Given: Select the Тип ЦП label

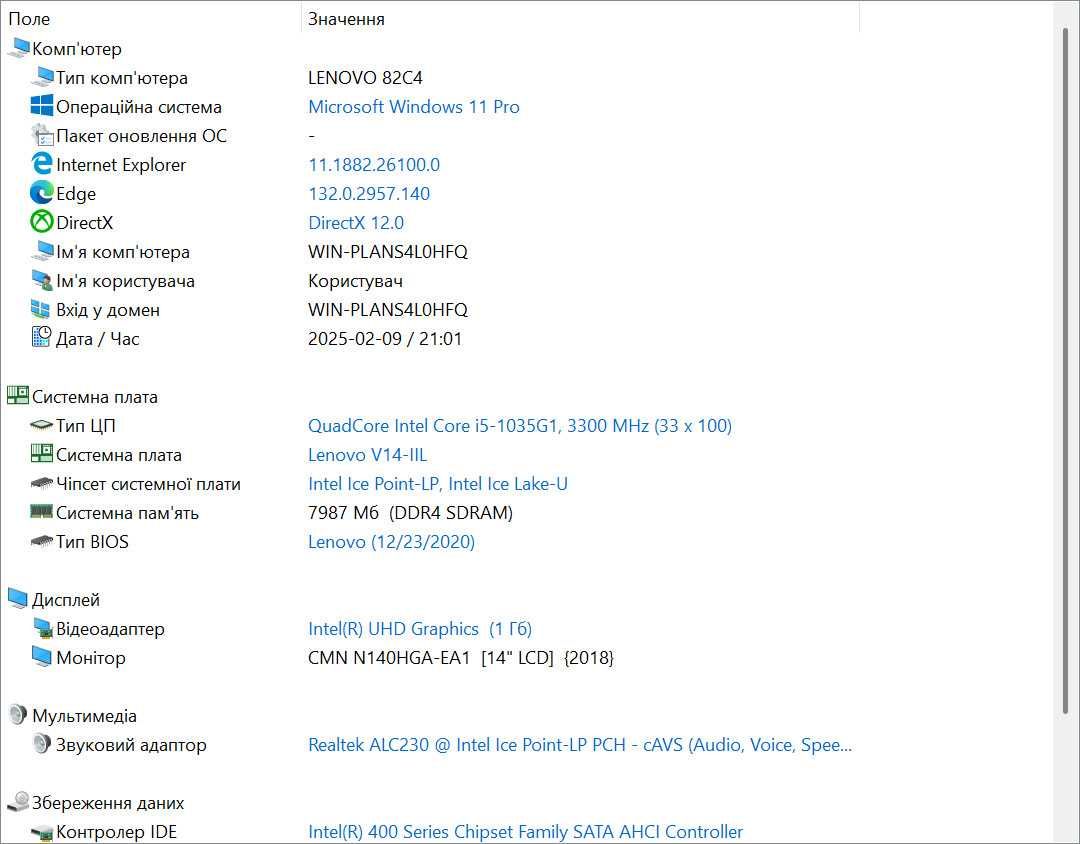Looking at the screenshot, I should (85, 426).
